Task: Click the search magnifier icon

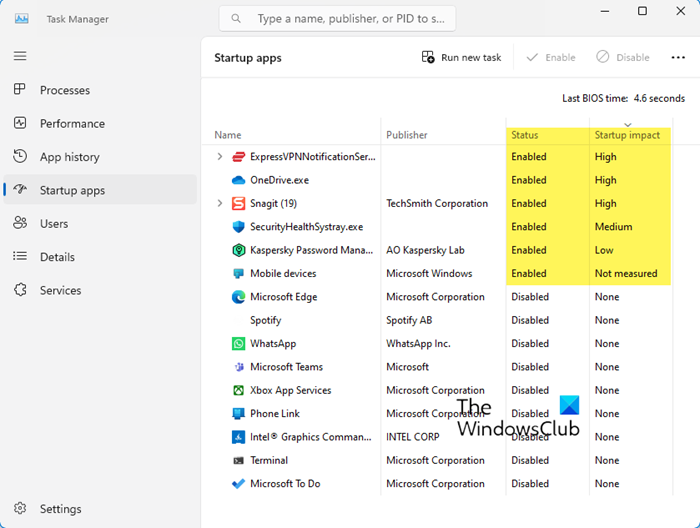Action: (x=236, y=19)
